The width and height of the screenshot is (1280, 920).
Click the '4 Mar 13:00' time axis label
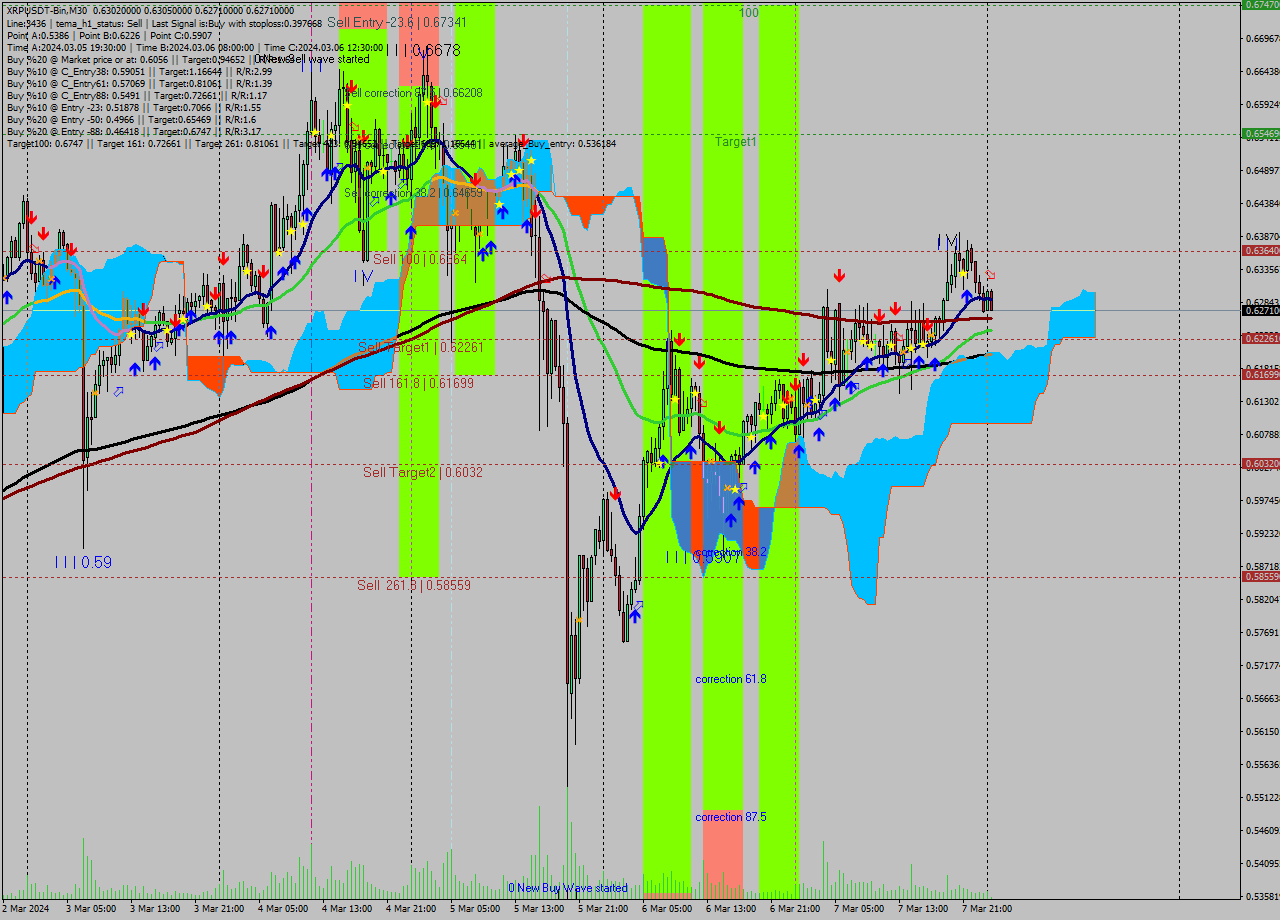point(347,909)
